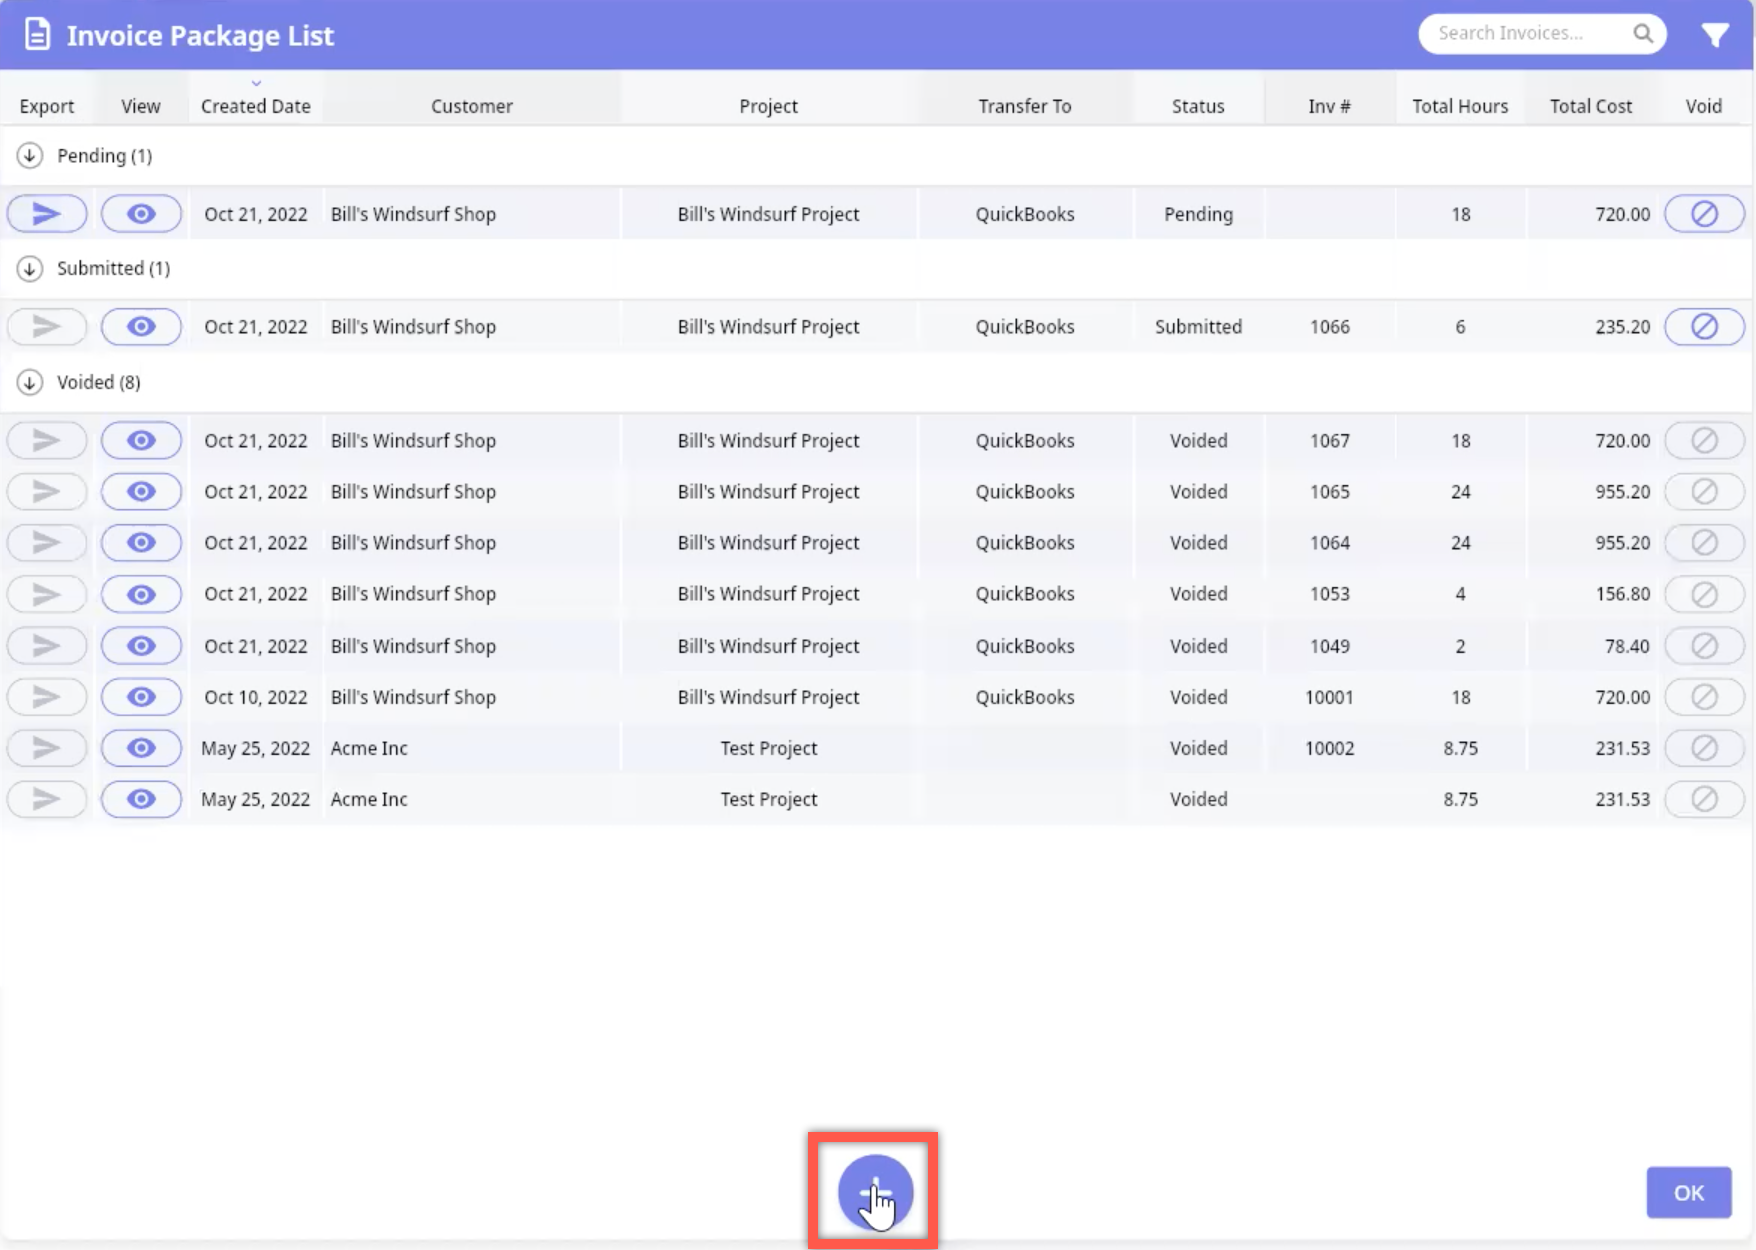Void the Submitted invoice 1066

[1704, 327]
